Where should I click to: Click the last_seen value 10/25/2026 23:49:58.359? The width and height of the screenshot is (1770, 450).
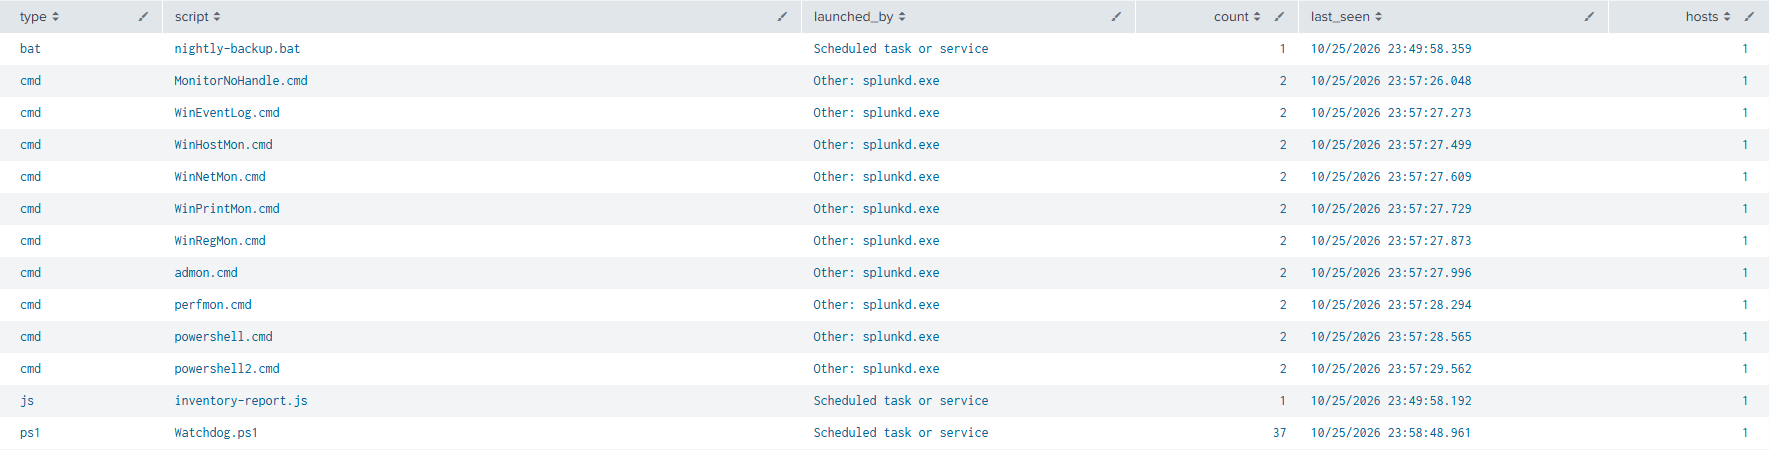(x=1391, y=49)
